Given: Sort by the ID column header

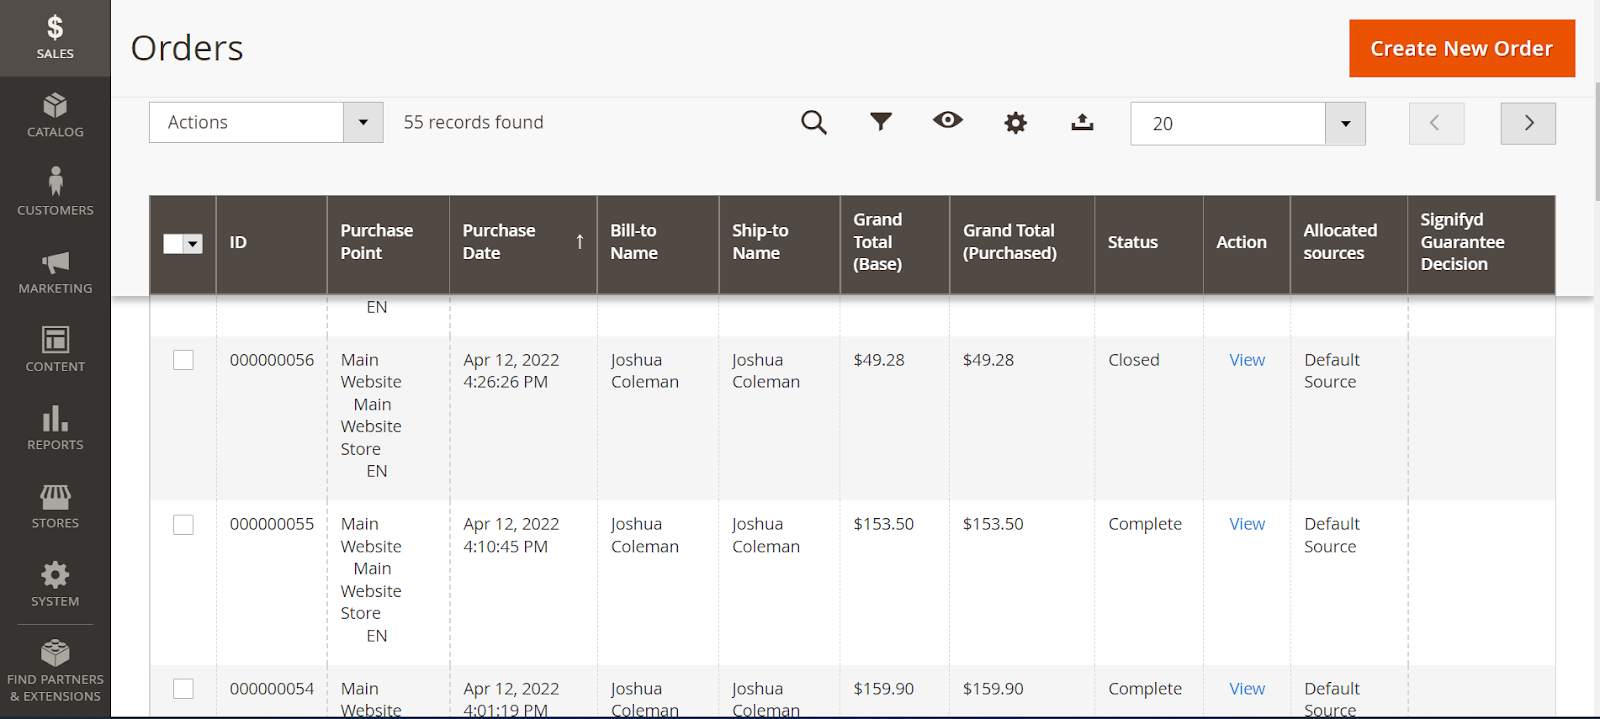Looking at the screenshot, I should tap(271, 243).
